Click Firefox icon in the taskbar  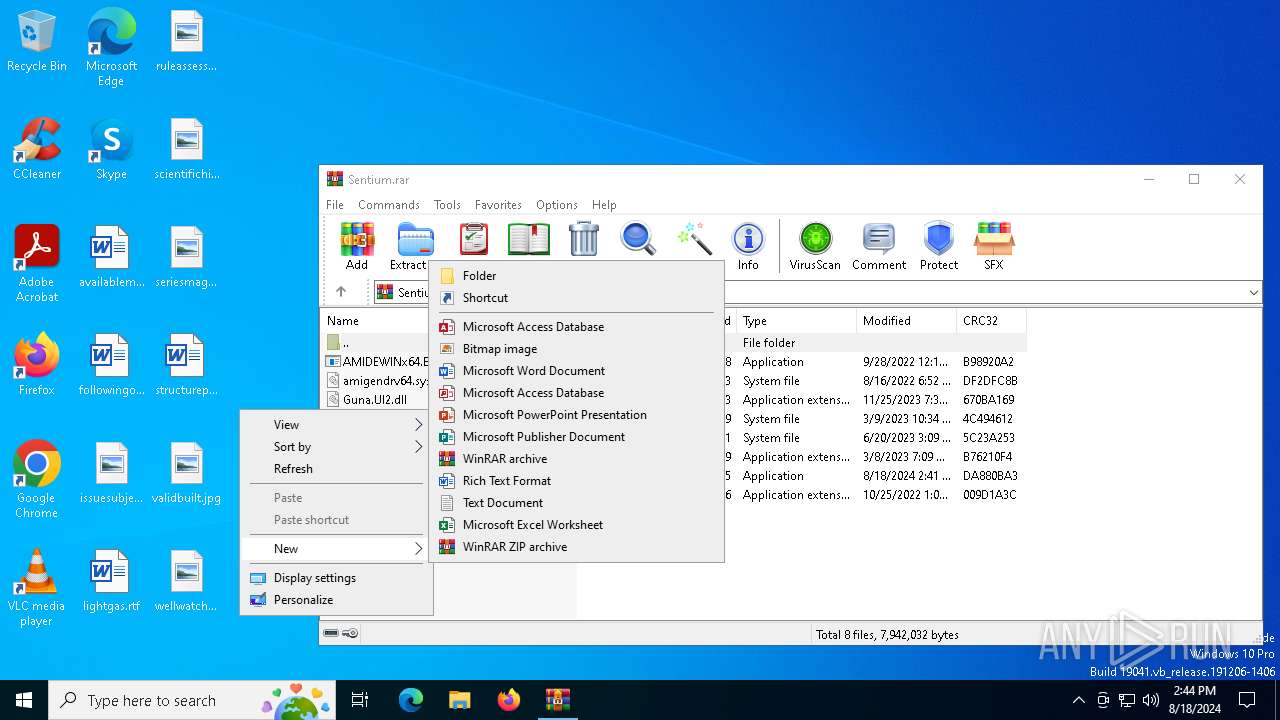(508, 700)
